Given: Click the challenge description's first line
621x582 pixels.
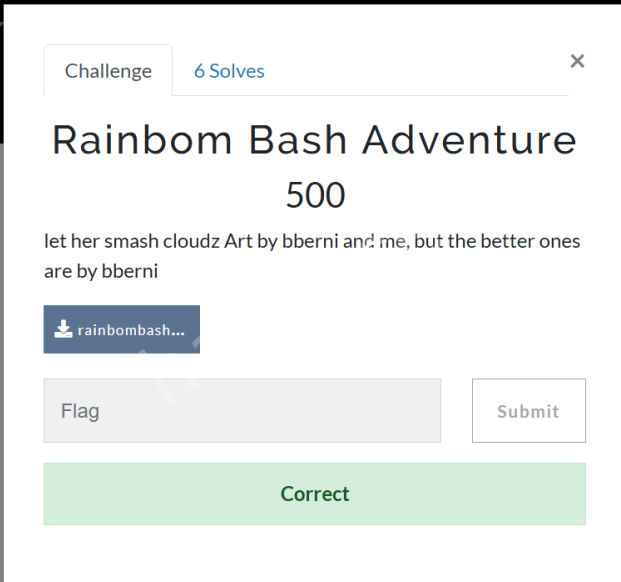Looking at the screenshot, I should (312, 242).
